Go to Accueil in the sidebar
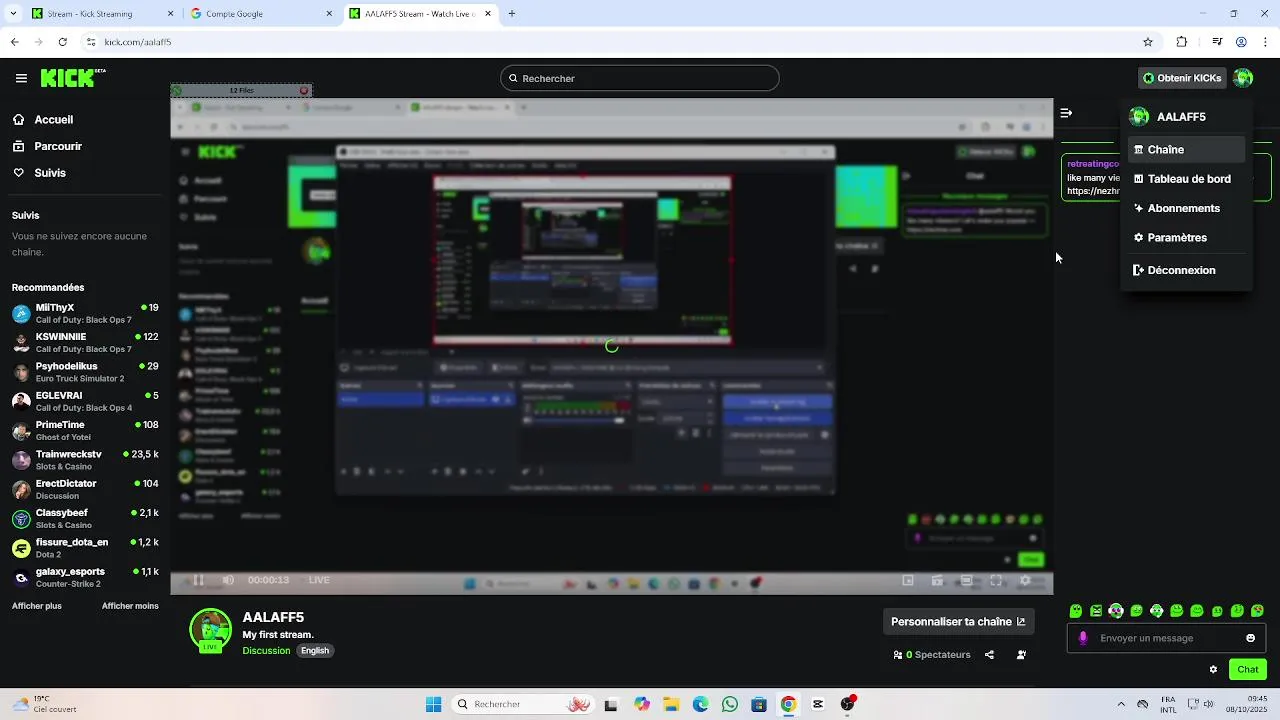 [x=54, y=120]
